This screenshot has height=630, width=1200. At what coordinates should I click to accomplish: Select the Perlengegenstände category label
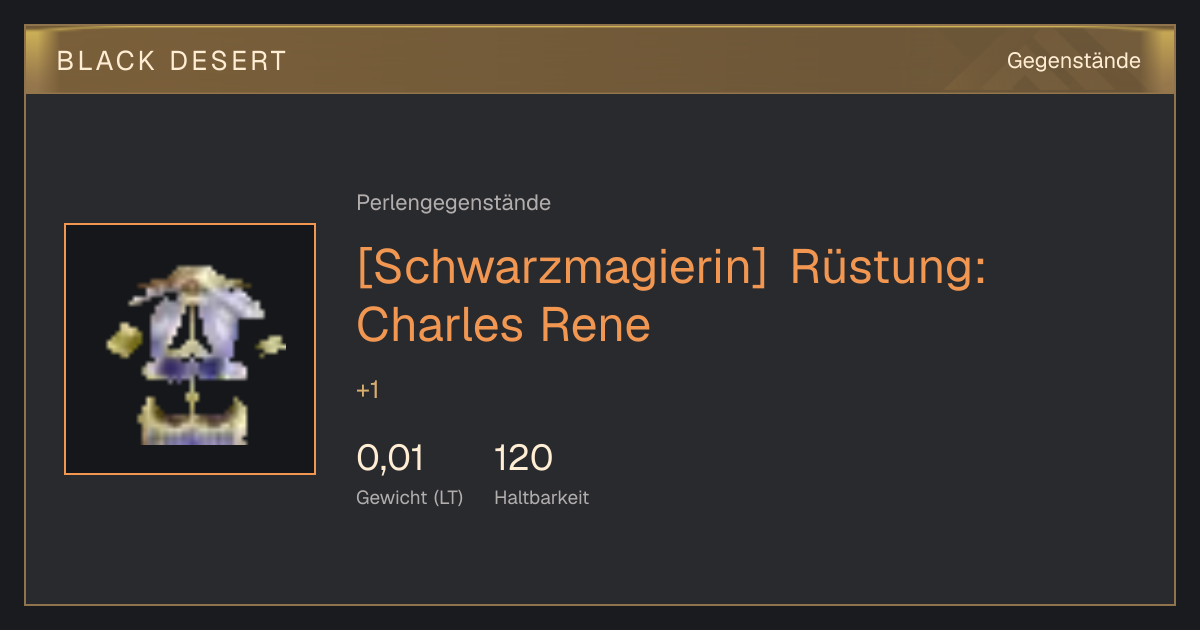[x=453, y=203]
